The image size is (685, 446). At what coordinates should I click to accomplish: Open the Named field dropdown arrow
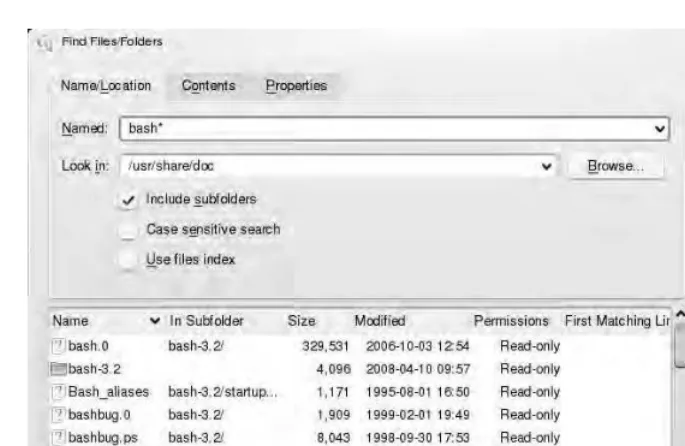point(659,128)
